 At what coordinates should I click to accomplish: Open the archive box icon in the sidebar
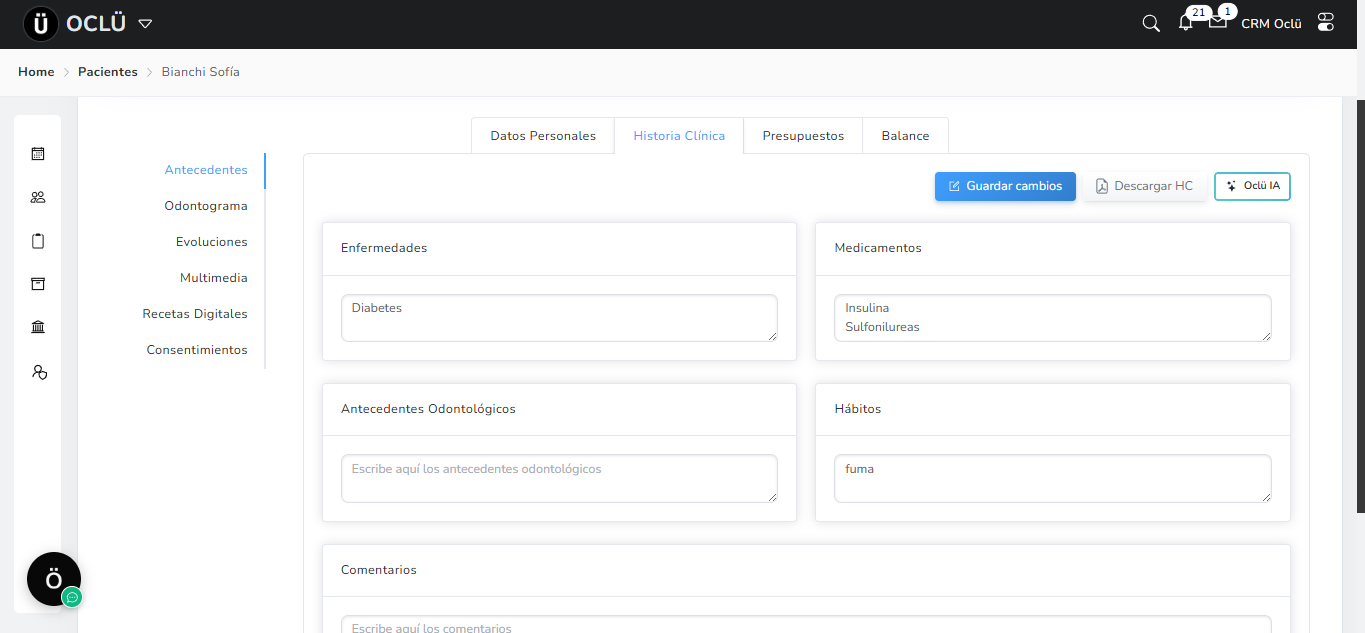(x=38, y=284)
